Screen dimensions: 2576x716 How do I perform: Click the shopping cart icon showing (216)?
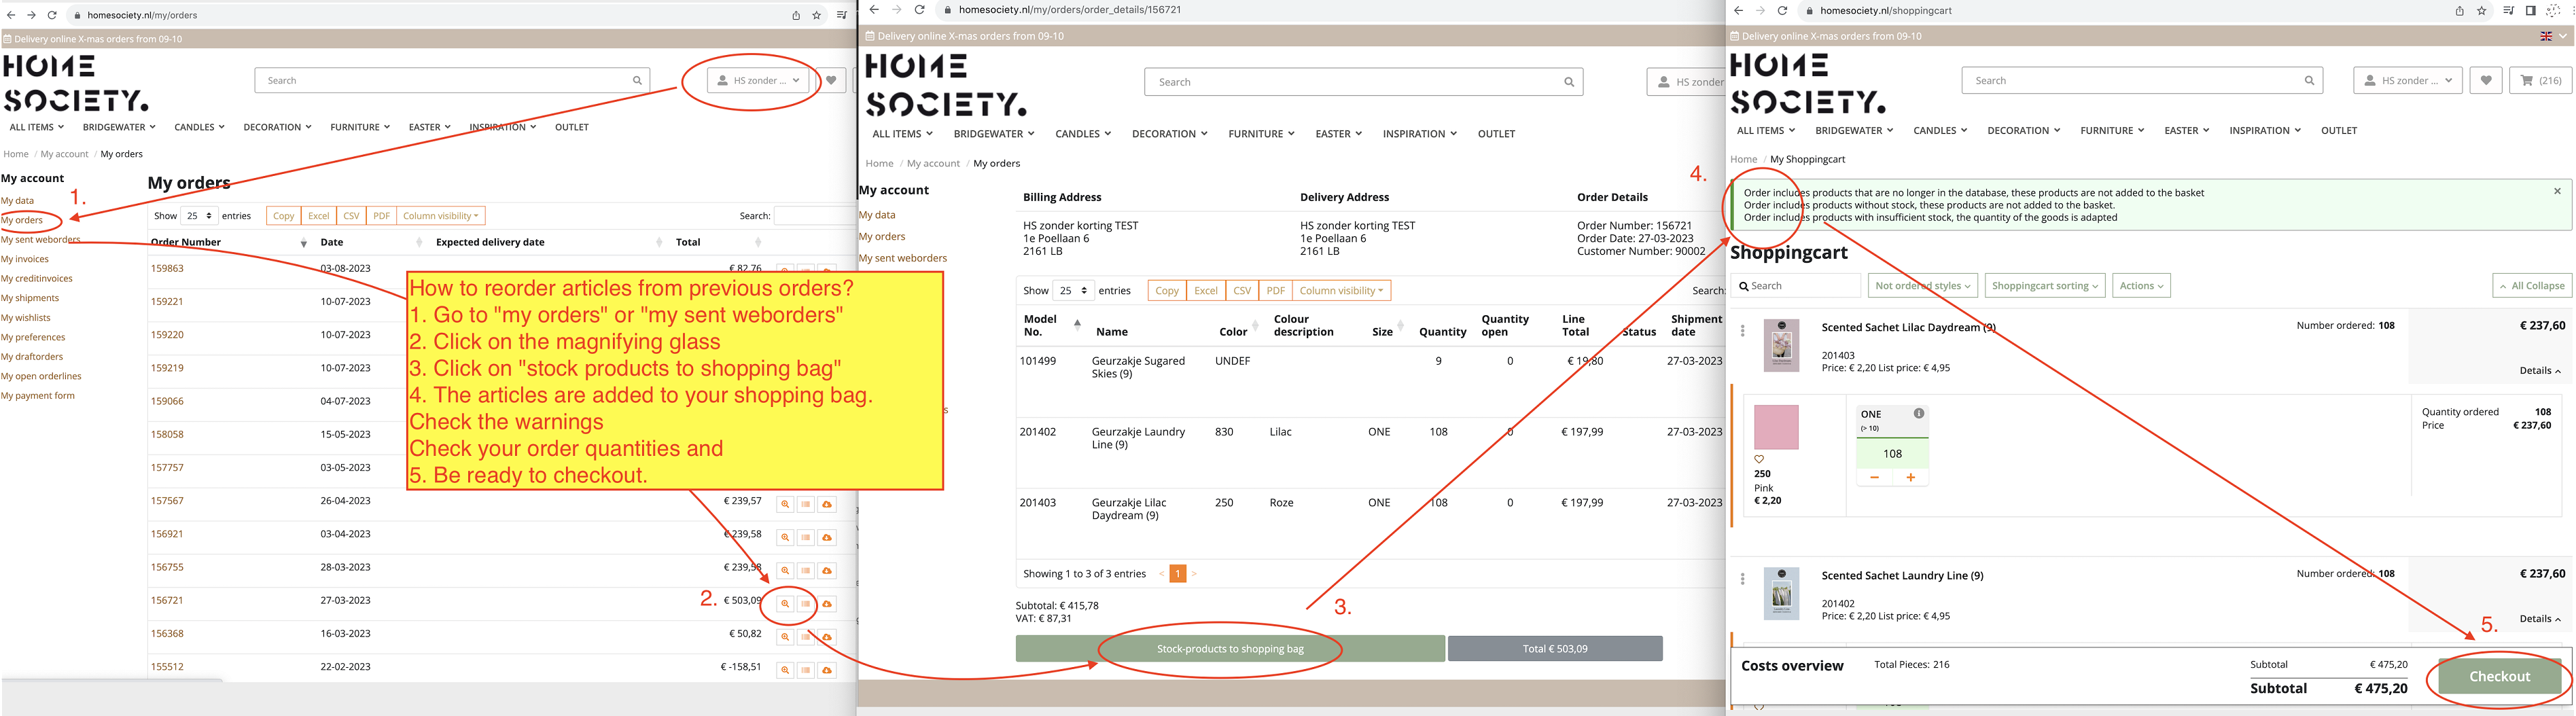[2540, 81]
